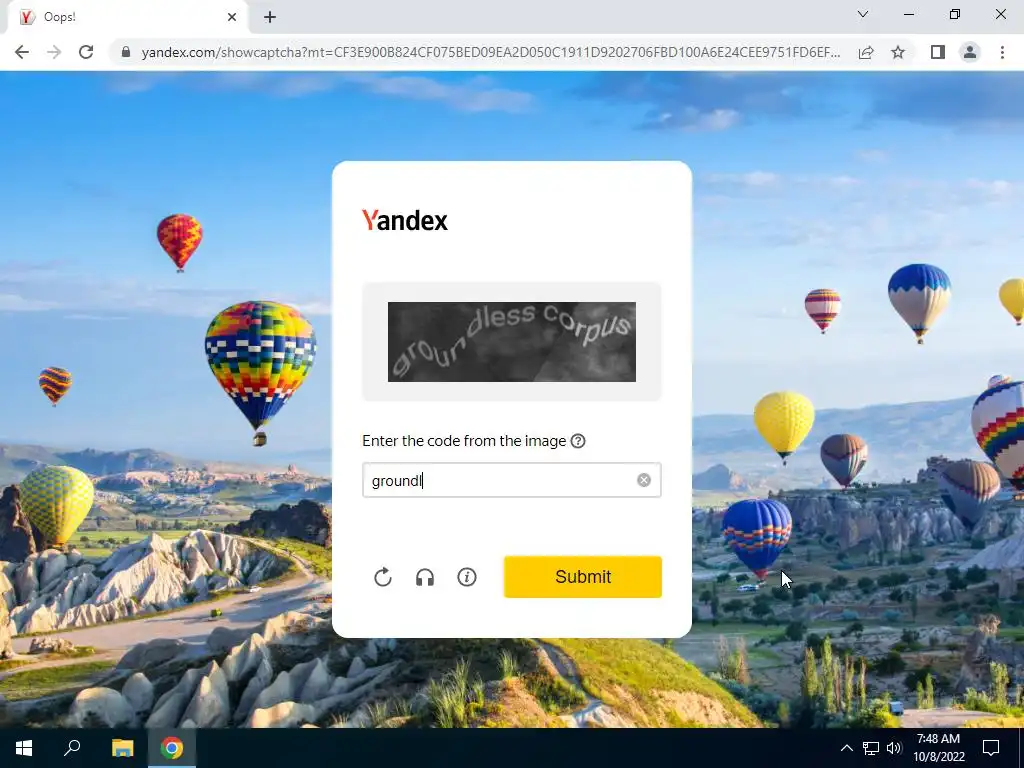Open a new browser tab
This screenshot has width=1024, height=768.
(270, 18)
